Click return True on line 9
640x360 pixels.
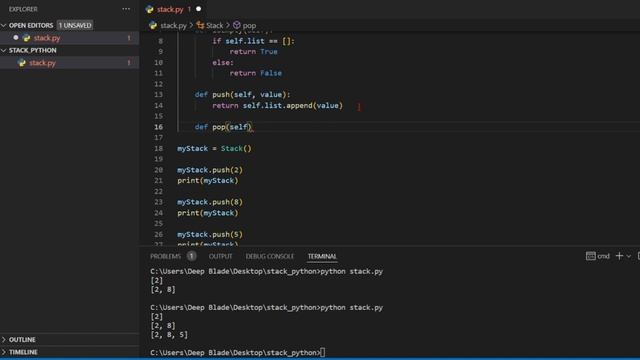253,52
